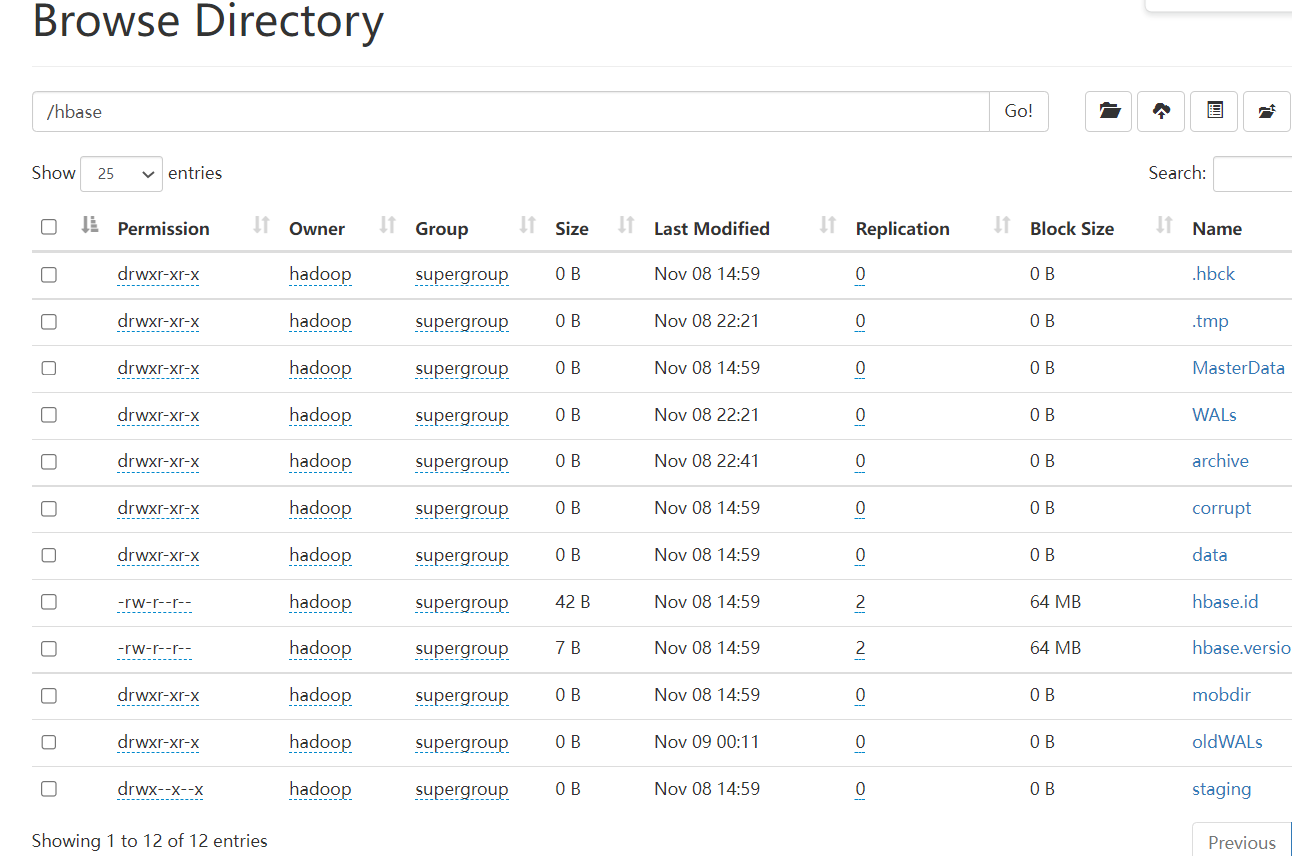This screenshot has height=856, width=1292.
Task: Select the checkbox for hbase.id row
Action: [x=49, y=602]
